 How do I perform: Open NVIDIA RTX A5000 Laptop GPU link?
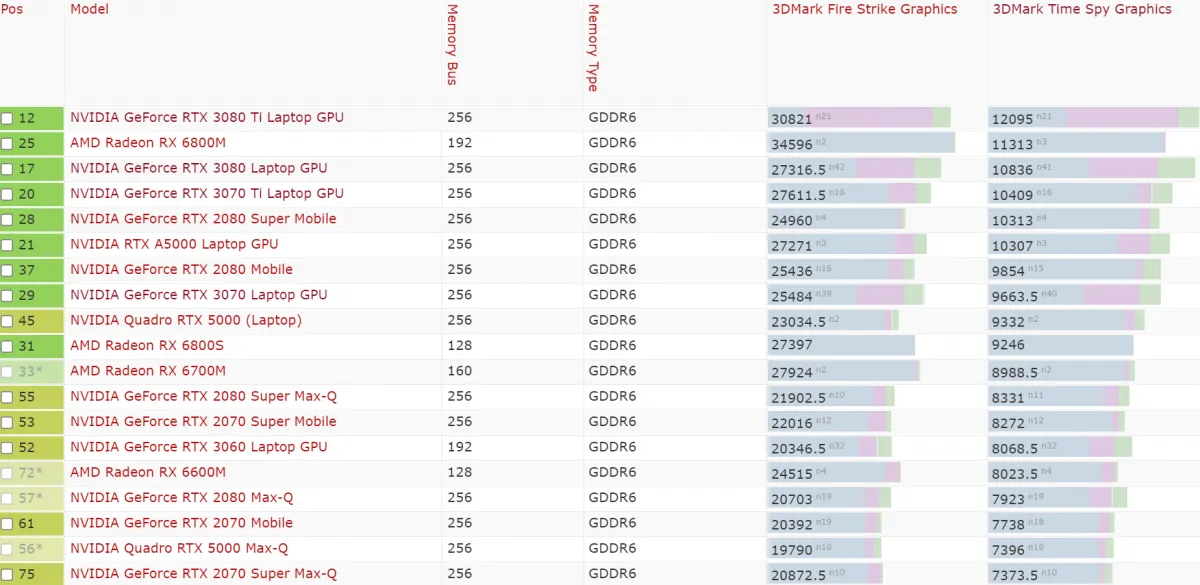click(x=174, y=244)
